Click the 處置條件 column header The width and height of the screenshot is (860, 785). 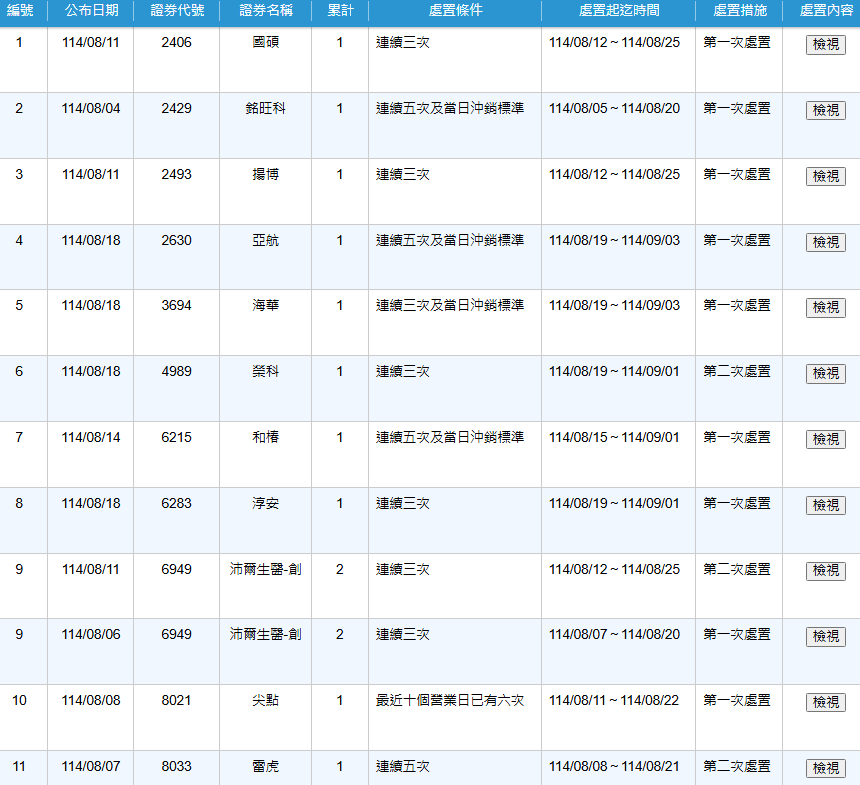(x=455, y=10)
